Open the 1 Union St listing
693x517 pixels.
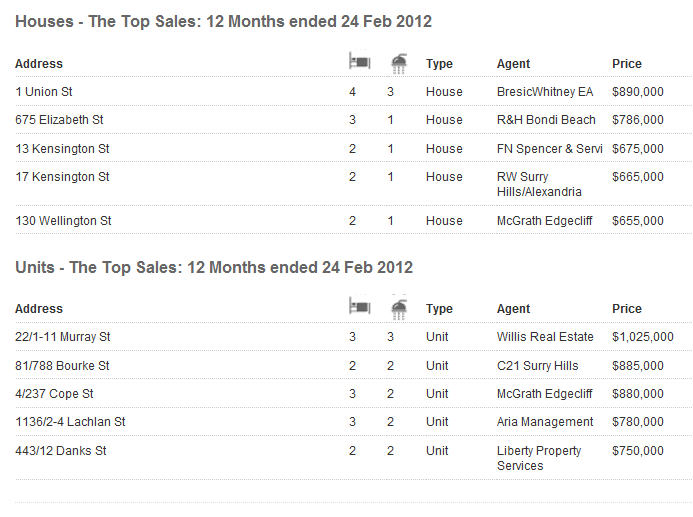click(44, 92)
